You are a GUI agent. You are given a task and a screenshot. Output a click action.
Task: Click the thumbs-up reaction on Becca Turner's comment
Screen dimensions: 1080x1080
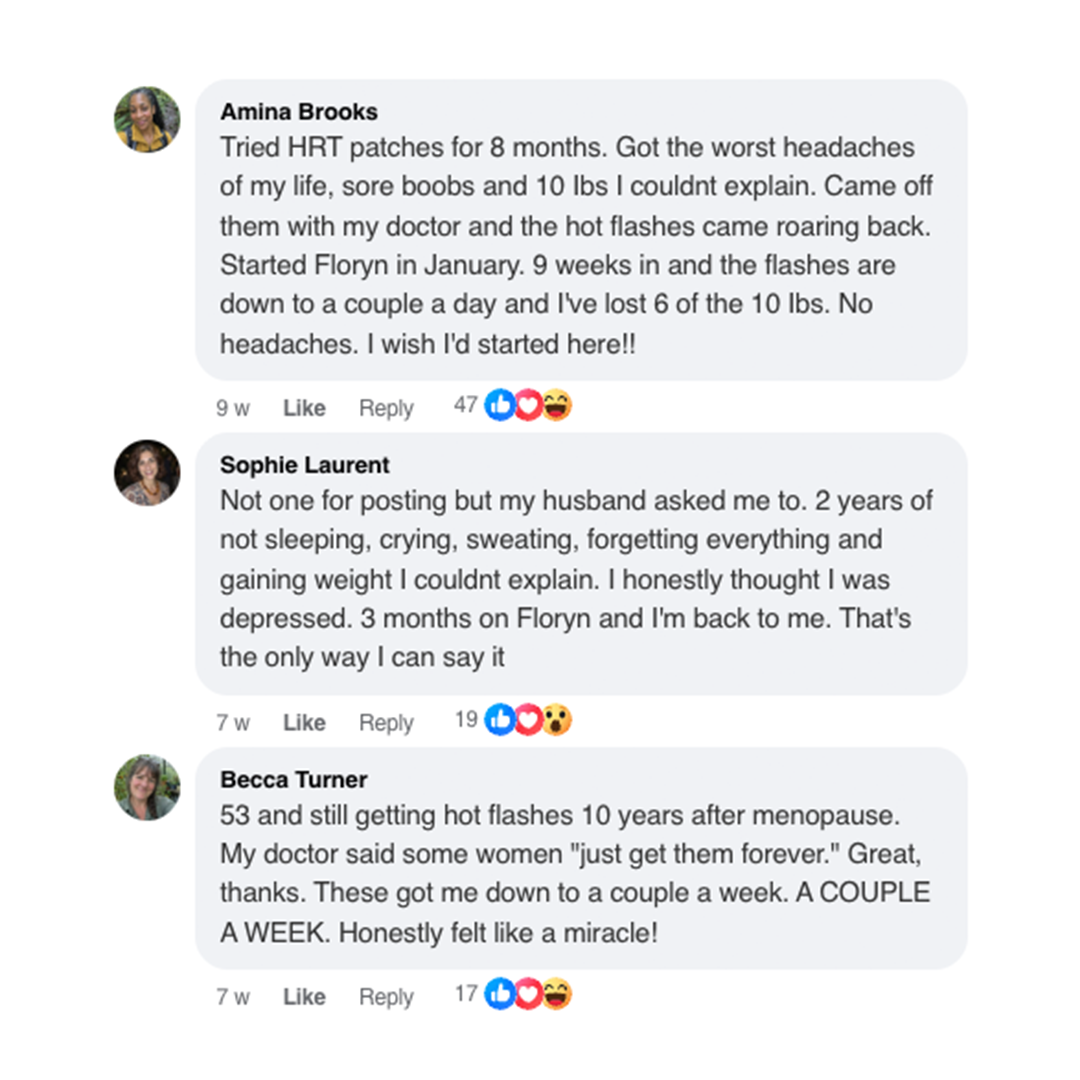tap(500, 994)
